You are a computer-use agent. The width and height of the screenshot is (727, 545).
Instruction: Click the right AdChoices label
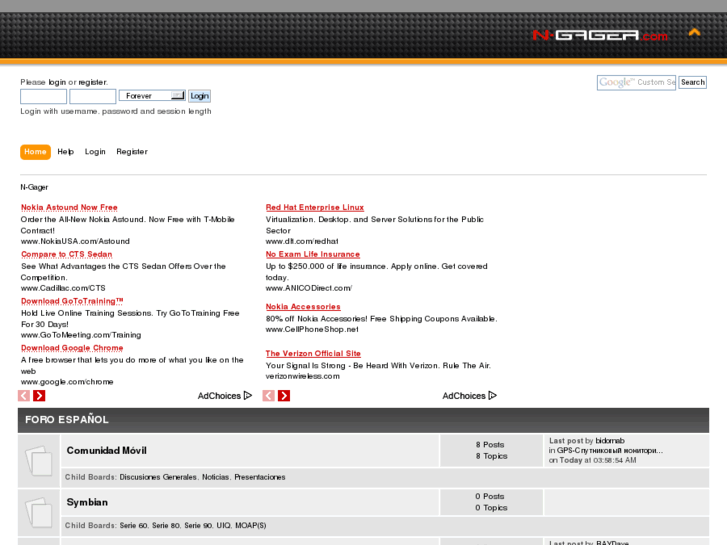point(464,396)
